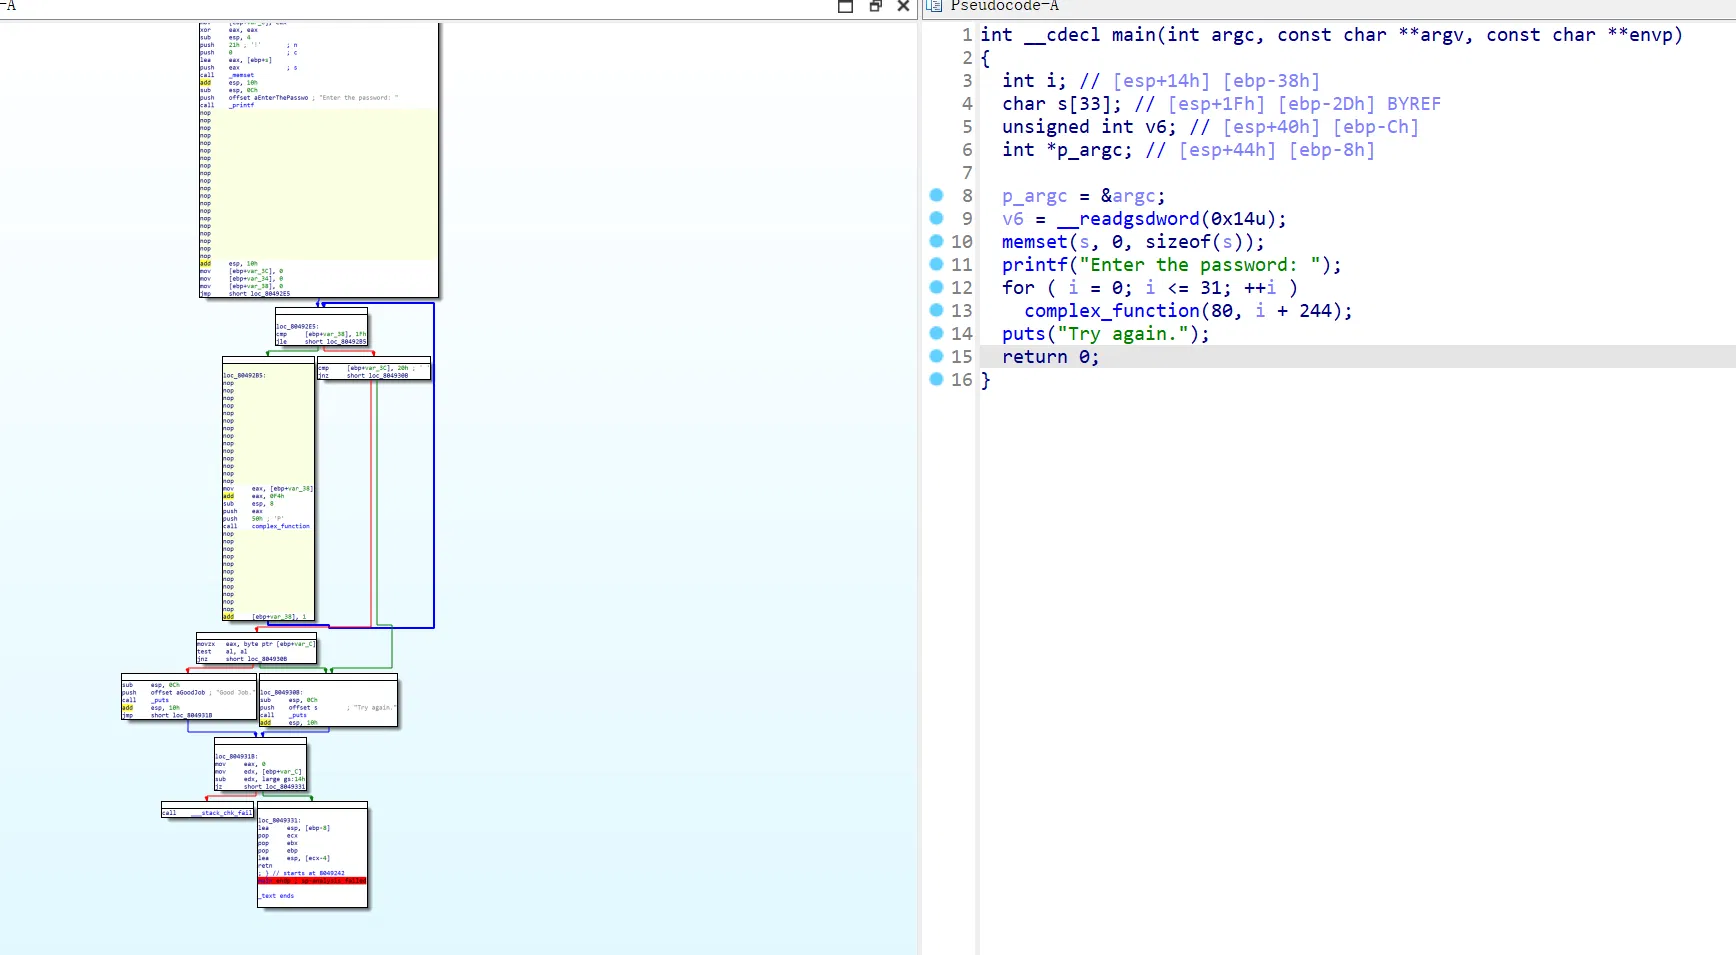Toggle breakpoint dot on line 11 (printf)
Viewport: 1736px width, 955px height.
click(936, 264)
